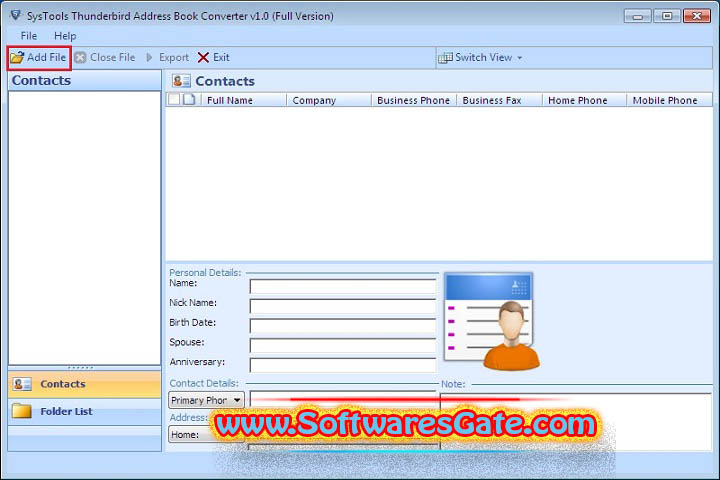Sort by Mobile Phone column
The width and height of the screenshot is (720, 480).
[x=669, y=100]
